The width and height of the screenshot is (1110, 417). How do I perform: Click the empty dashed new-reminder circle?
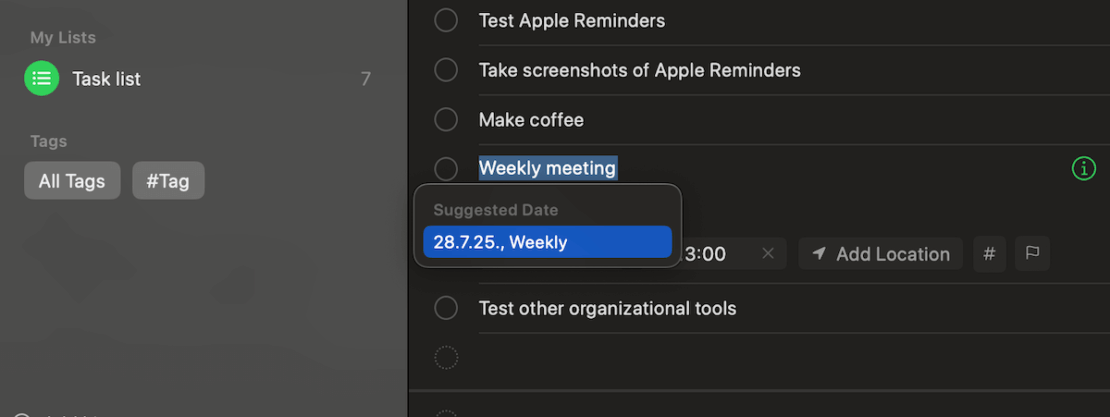tap(446, 357)
